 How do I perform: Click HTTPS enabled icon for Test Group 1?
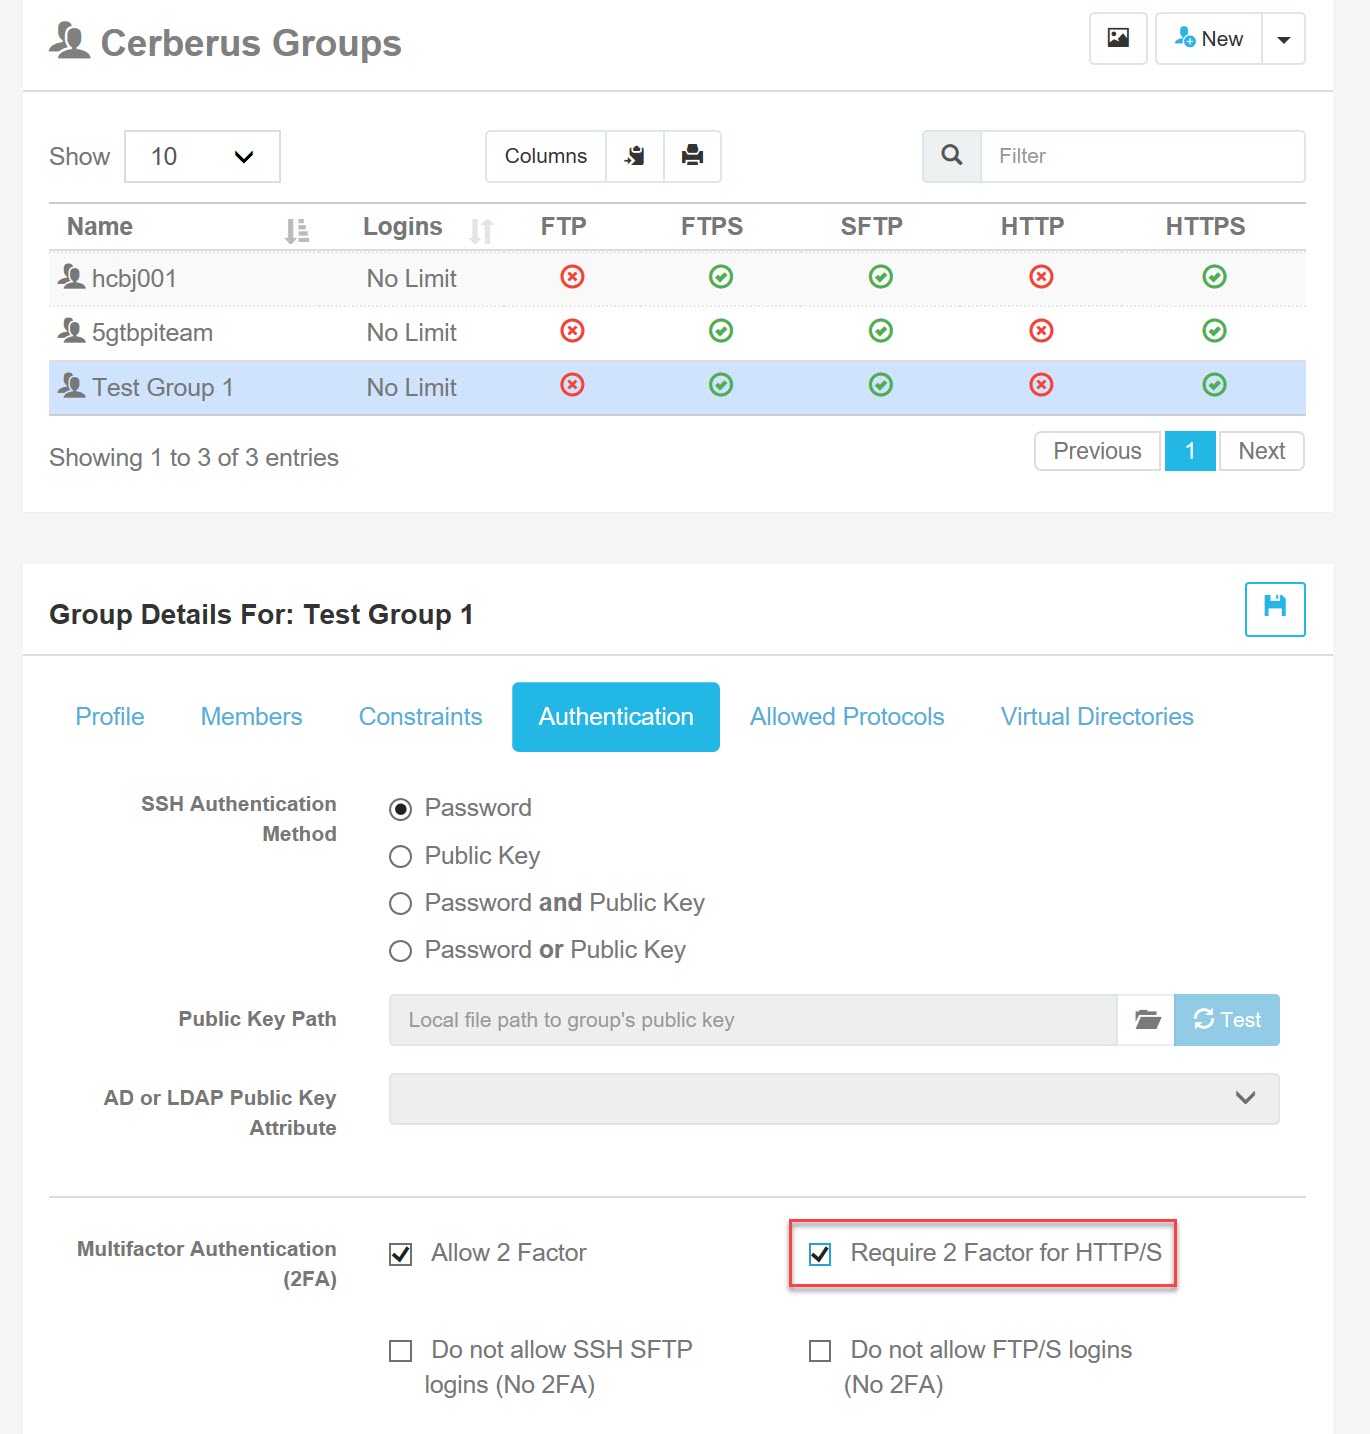tap(1214, 384)
